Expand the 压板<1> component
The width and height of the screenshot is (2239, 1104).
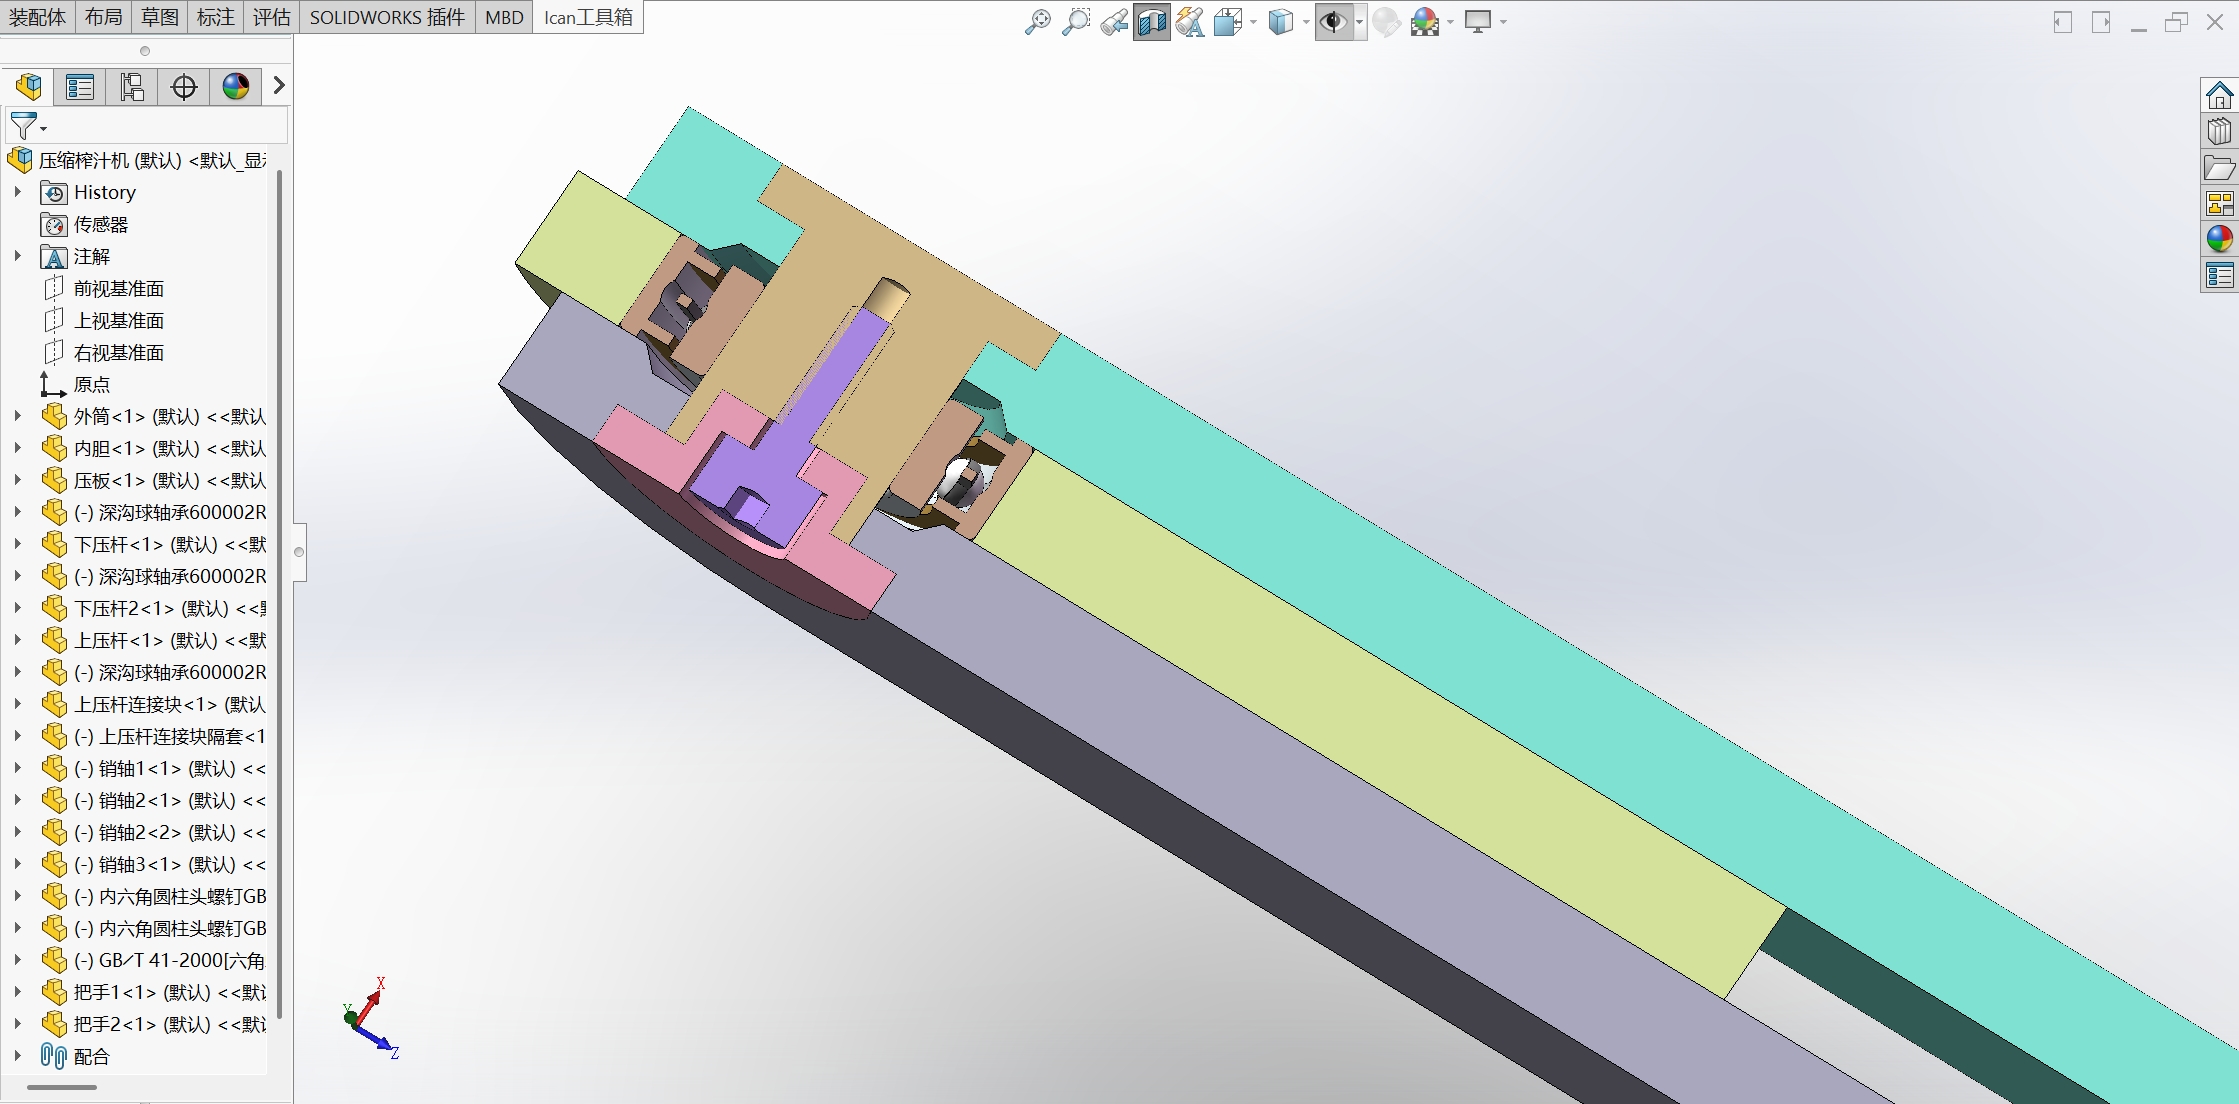tap(17, 480)
